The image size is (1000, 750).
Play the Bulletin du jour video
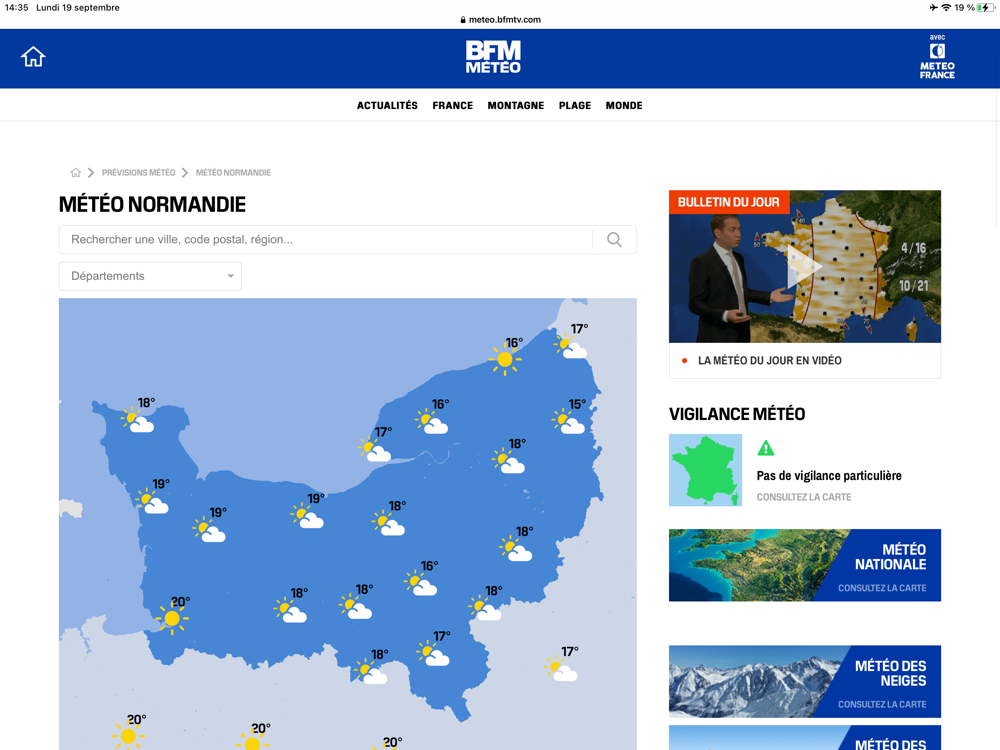point(805,267)
